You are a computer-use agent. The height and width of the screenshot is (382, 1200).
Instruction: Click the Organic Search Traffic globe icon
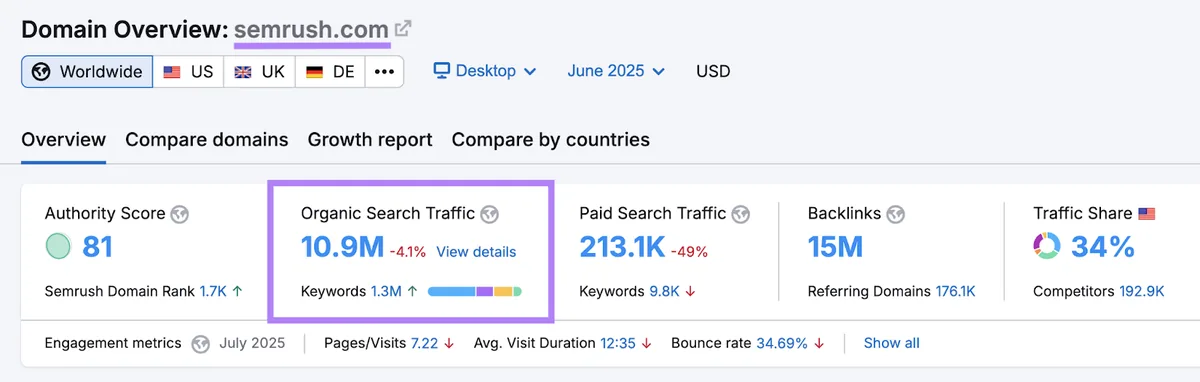[490, 213]
